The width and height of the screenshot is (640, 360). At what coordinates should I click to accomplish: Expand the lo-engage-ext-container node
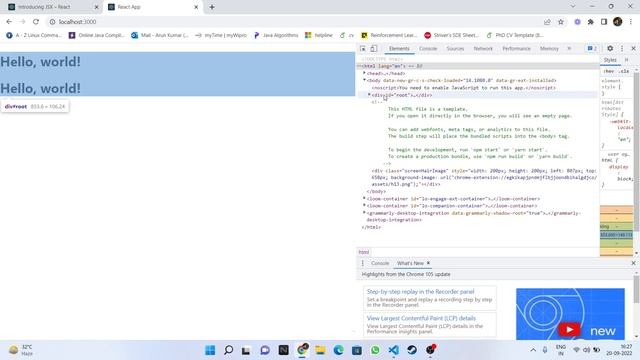364,199
